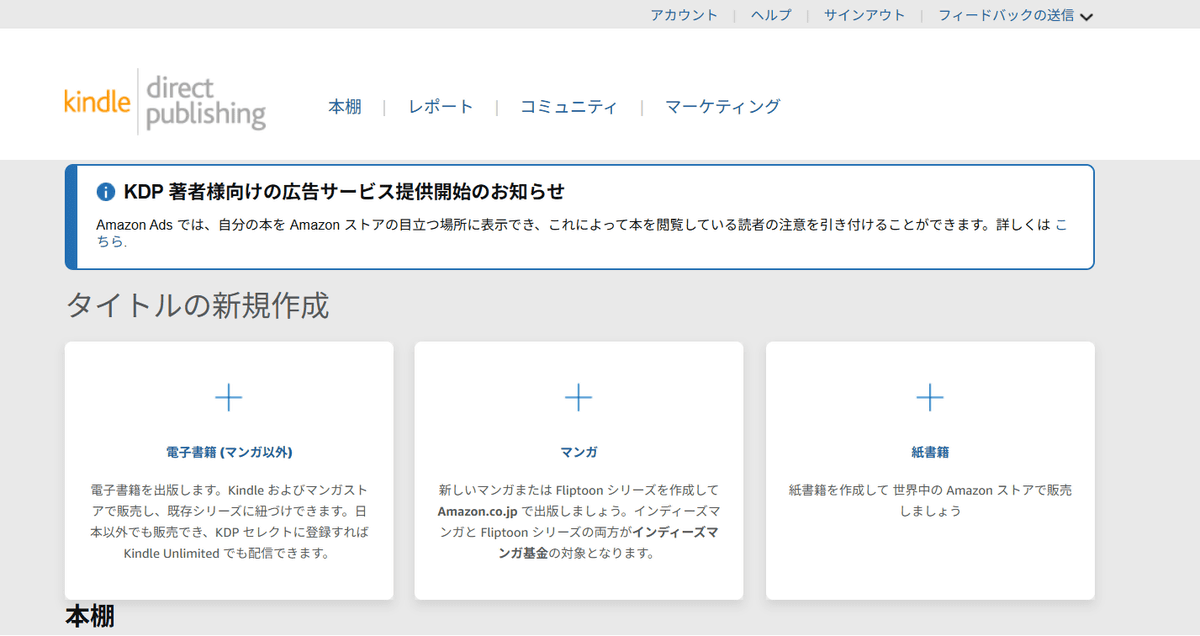
Task: Click the plus icon above 電子書籍 (マンガ以外)
Action: 229,398
